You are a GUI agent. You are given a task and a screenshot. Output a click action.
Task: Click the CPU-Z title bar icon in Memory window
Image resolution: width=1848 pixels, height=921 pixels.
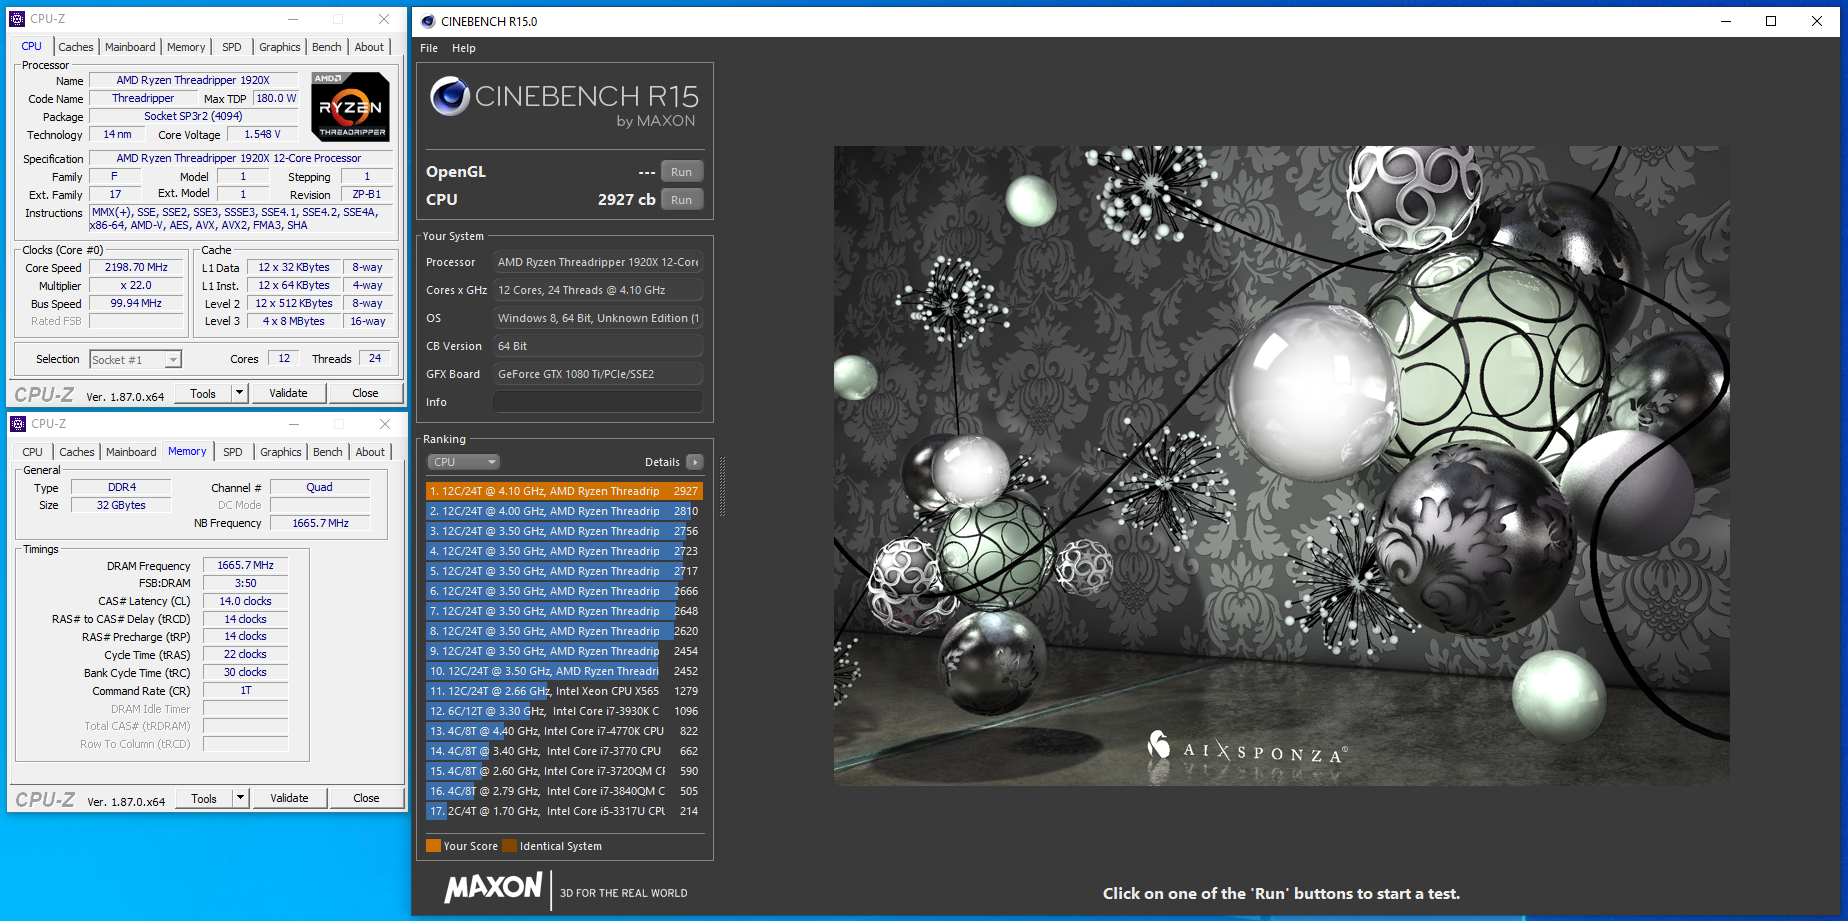tap(18, 424)
